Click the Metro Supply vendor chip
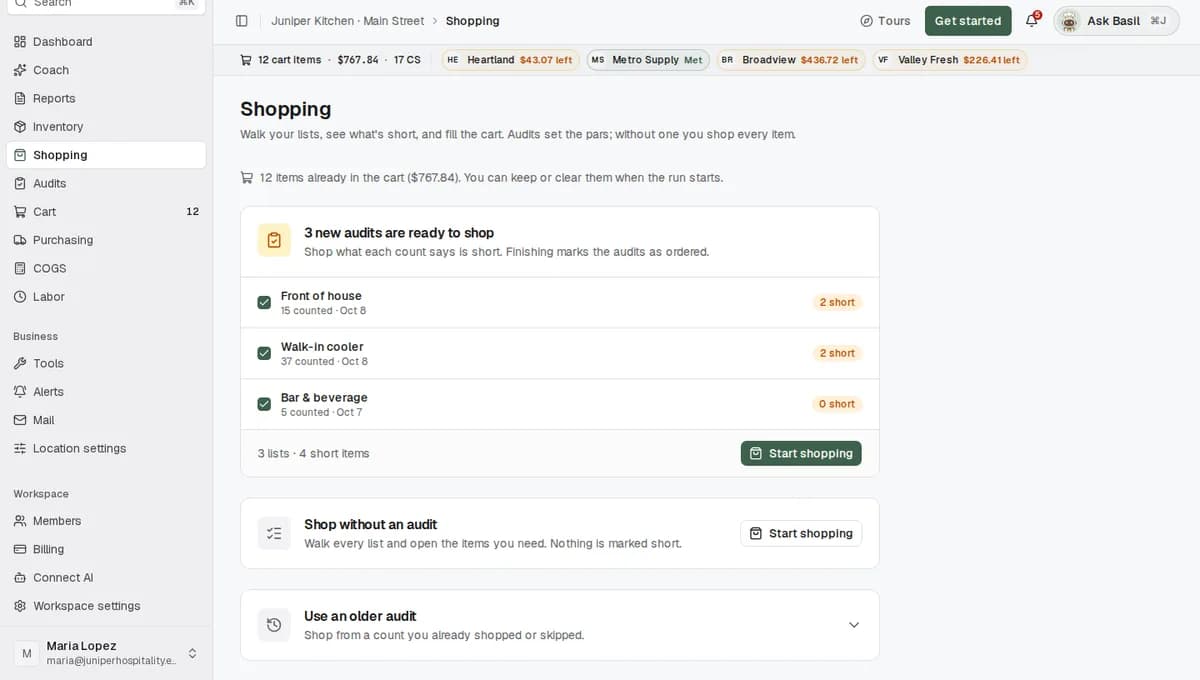1200x680 pixels. [x=648, y=60]
